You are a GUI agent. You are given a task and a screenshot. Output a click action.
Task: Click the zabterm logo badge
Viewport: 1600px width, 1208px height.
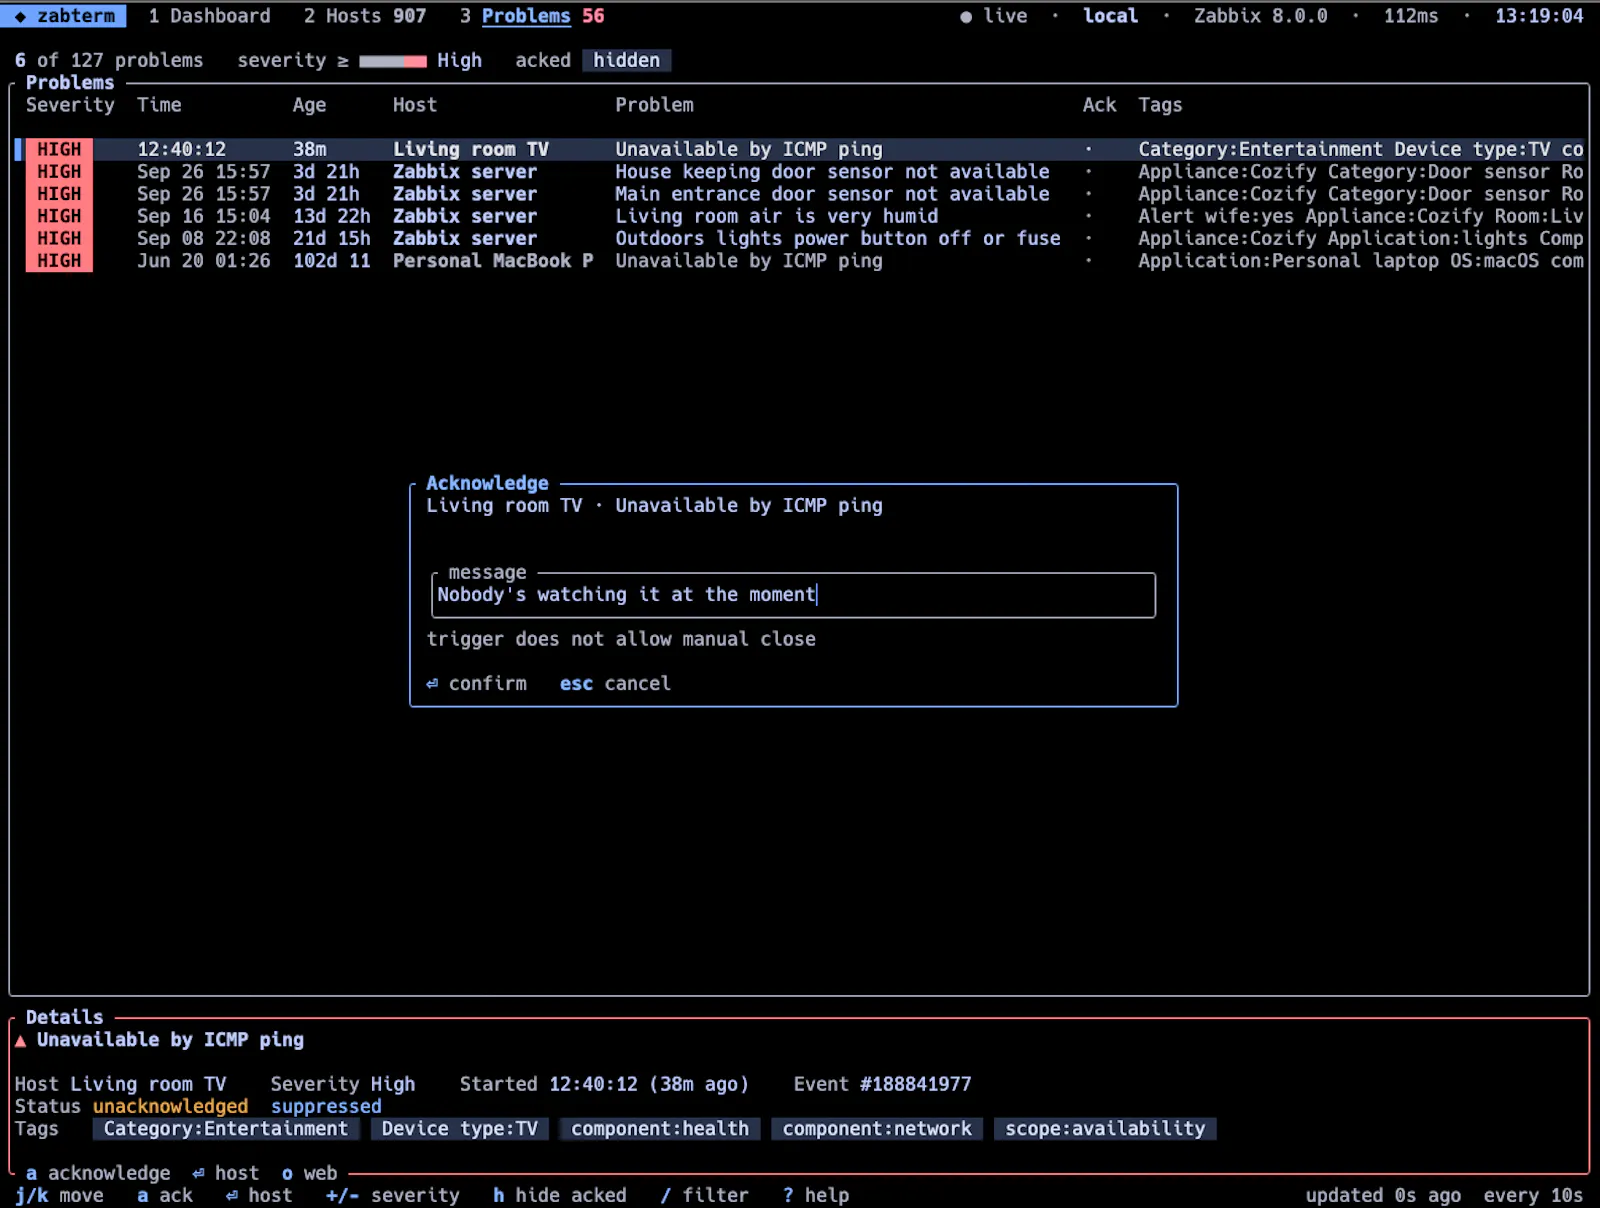tap(65, 16)
